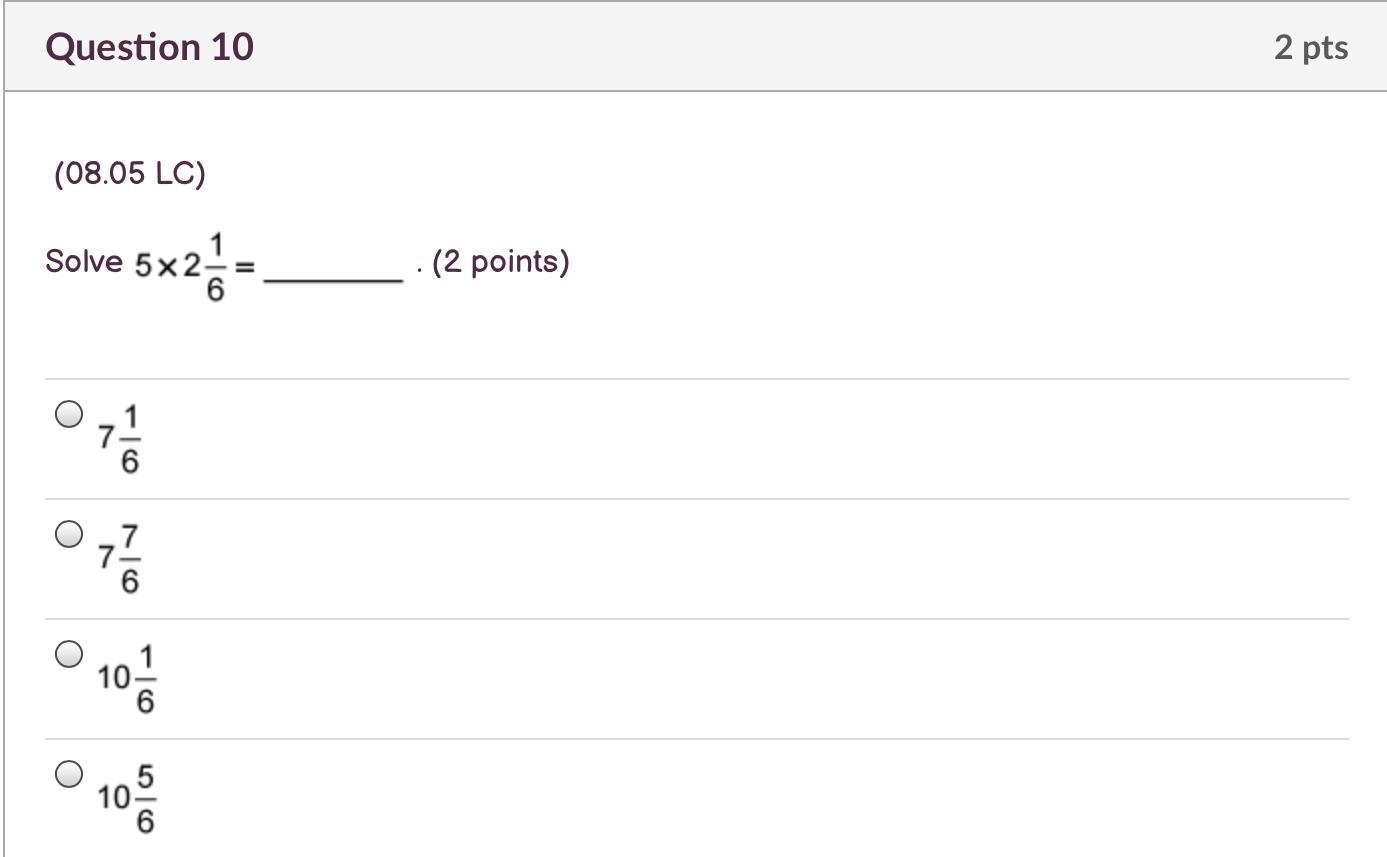Choose the 10 1/6 radio option

[x=69, y=654]
